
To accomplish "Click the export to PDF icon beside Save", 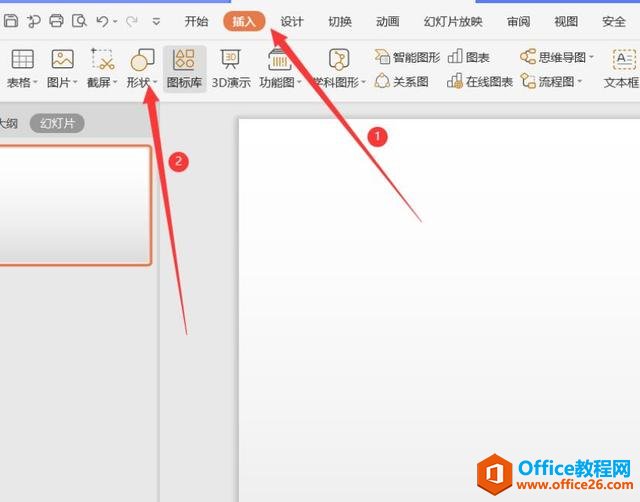I will pyautogui.click(x=33, y=20).
